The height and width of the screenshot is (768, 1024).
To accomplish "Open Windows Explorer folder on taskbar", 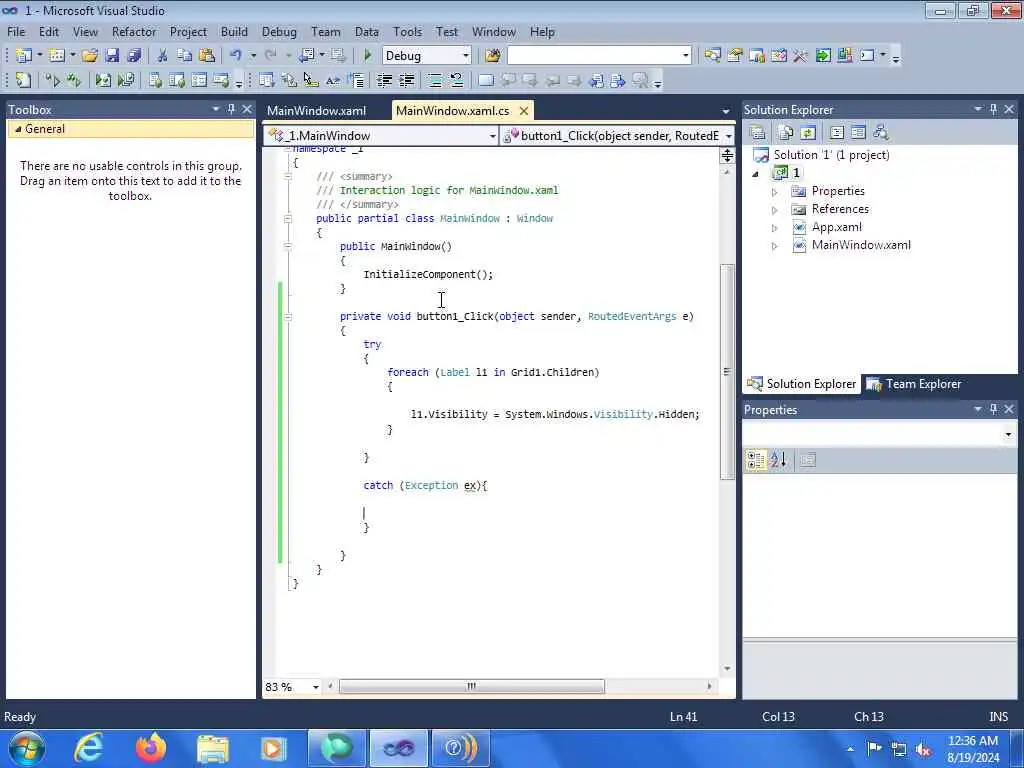I will [212, 748].
